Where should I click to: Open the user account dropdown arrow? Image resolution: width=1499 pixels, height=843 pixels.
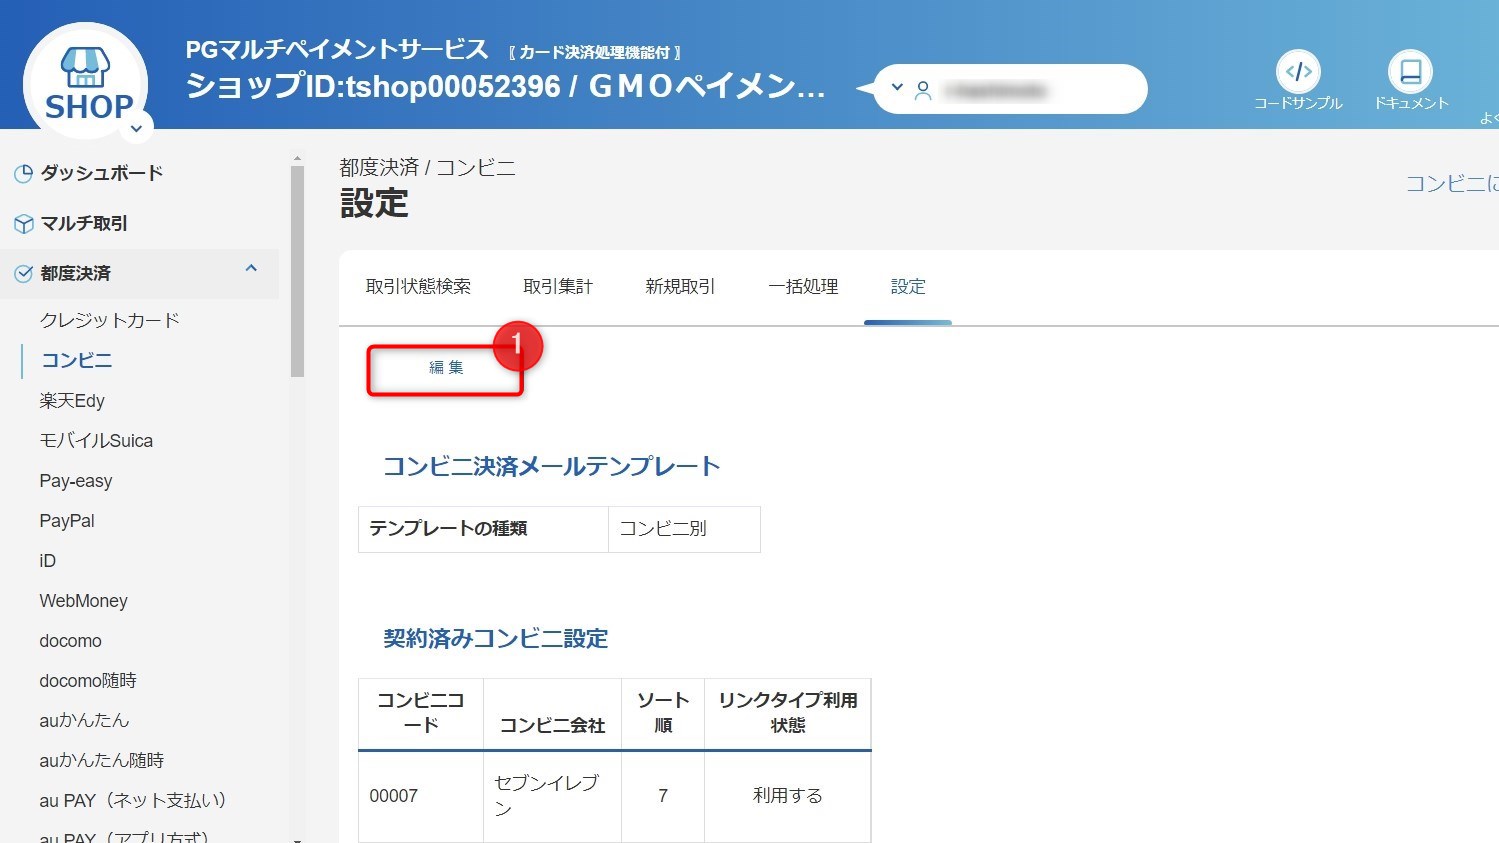(897, 88)
